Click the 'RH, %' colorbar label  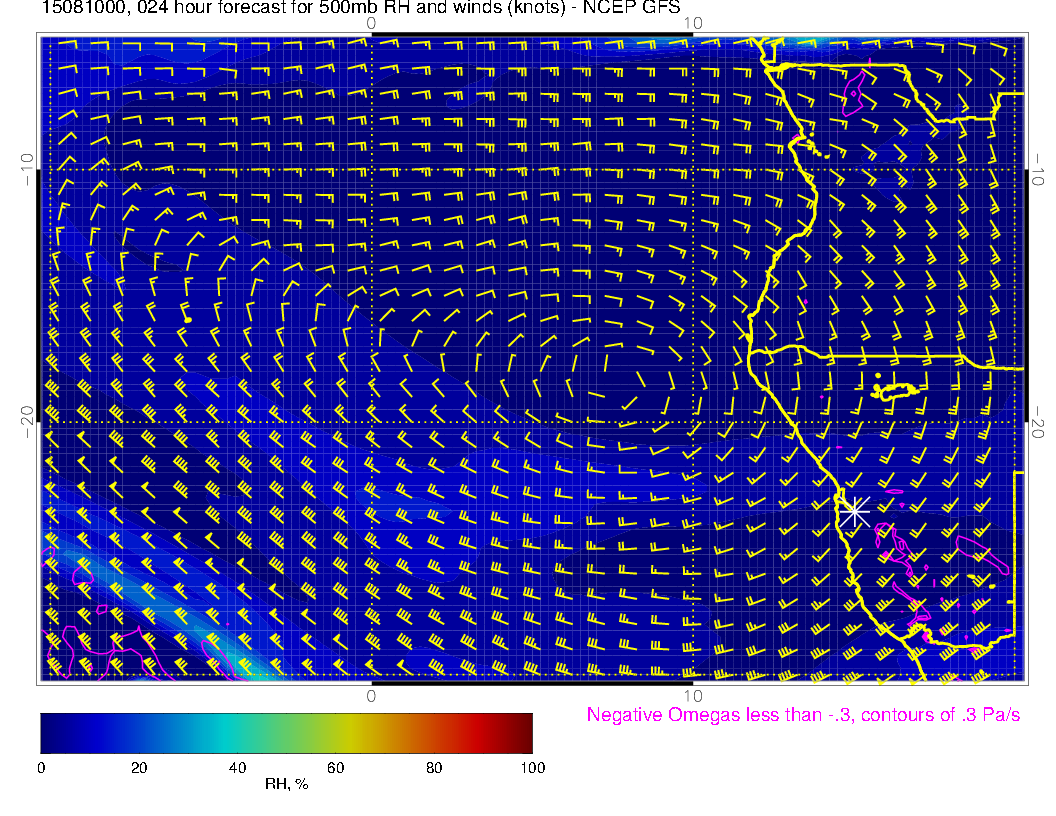(286, 784)
